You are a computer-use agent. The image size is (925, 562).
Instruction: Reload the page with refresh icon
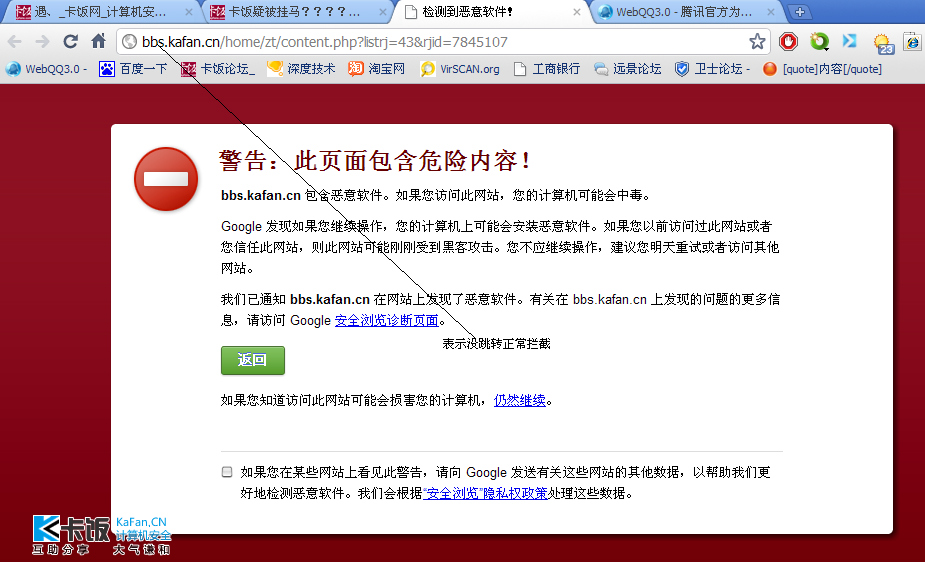tap(71, 41)
